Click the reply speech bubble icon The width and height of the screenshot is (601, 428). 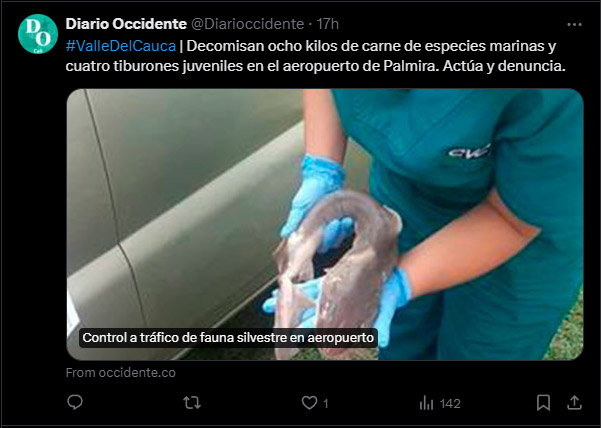click(75, 402)
